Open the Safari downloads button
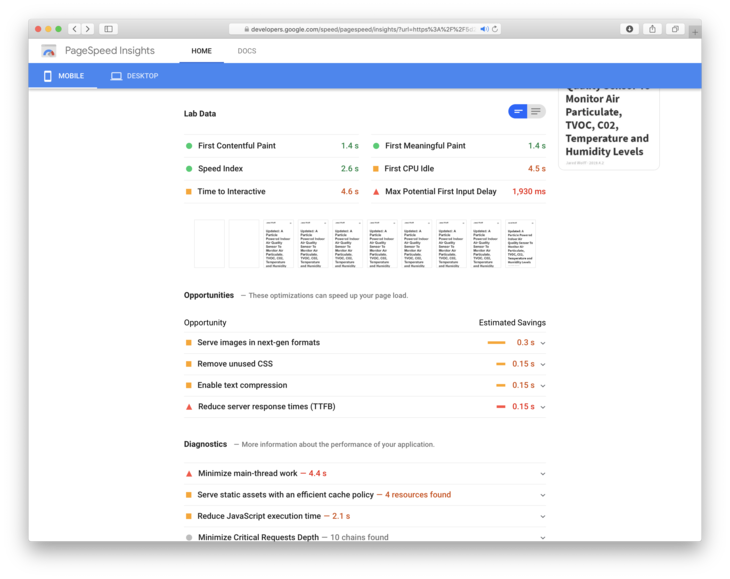This screenshot has height=579, width=730. pos(629,29)
